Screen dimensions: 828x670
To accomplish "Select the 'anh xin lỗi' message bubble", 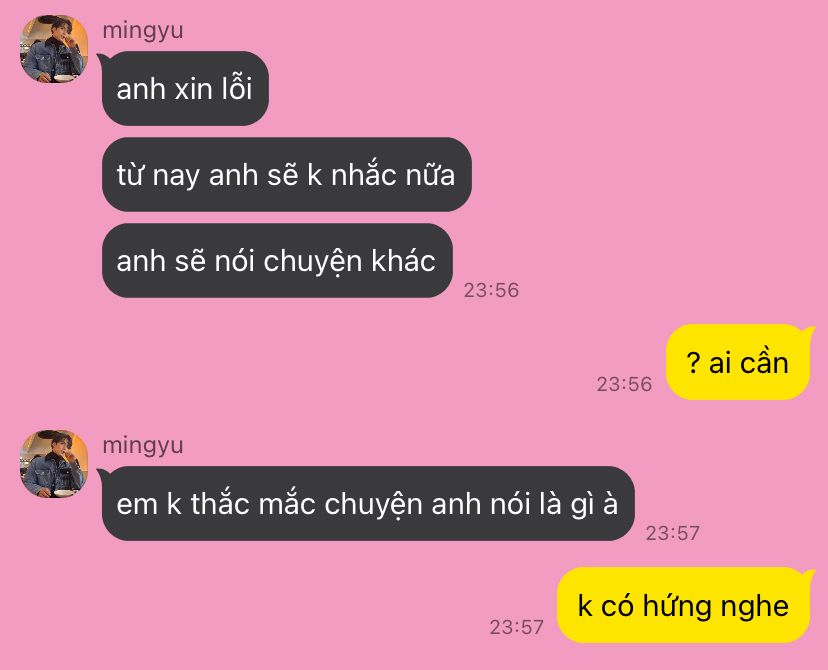I will (x=185, y=88).
